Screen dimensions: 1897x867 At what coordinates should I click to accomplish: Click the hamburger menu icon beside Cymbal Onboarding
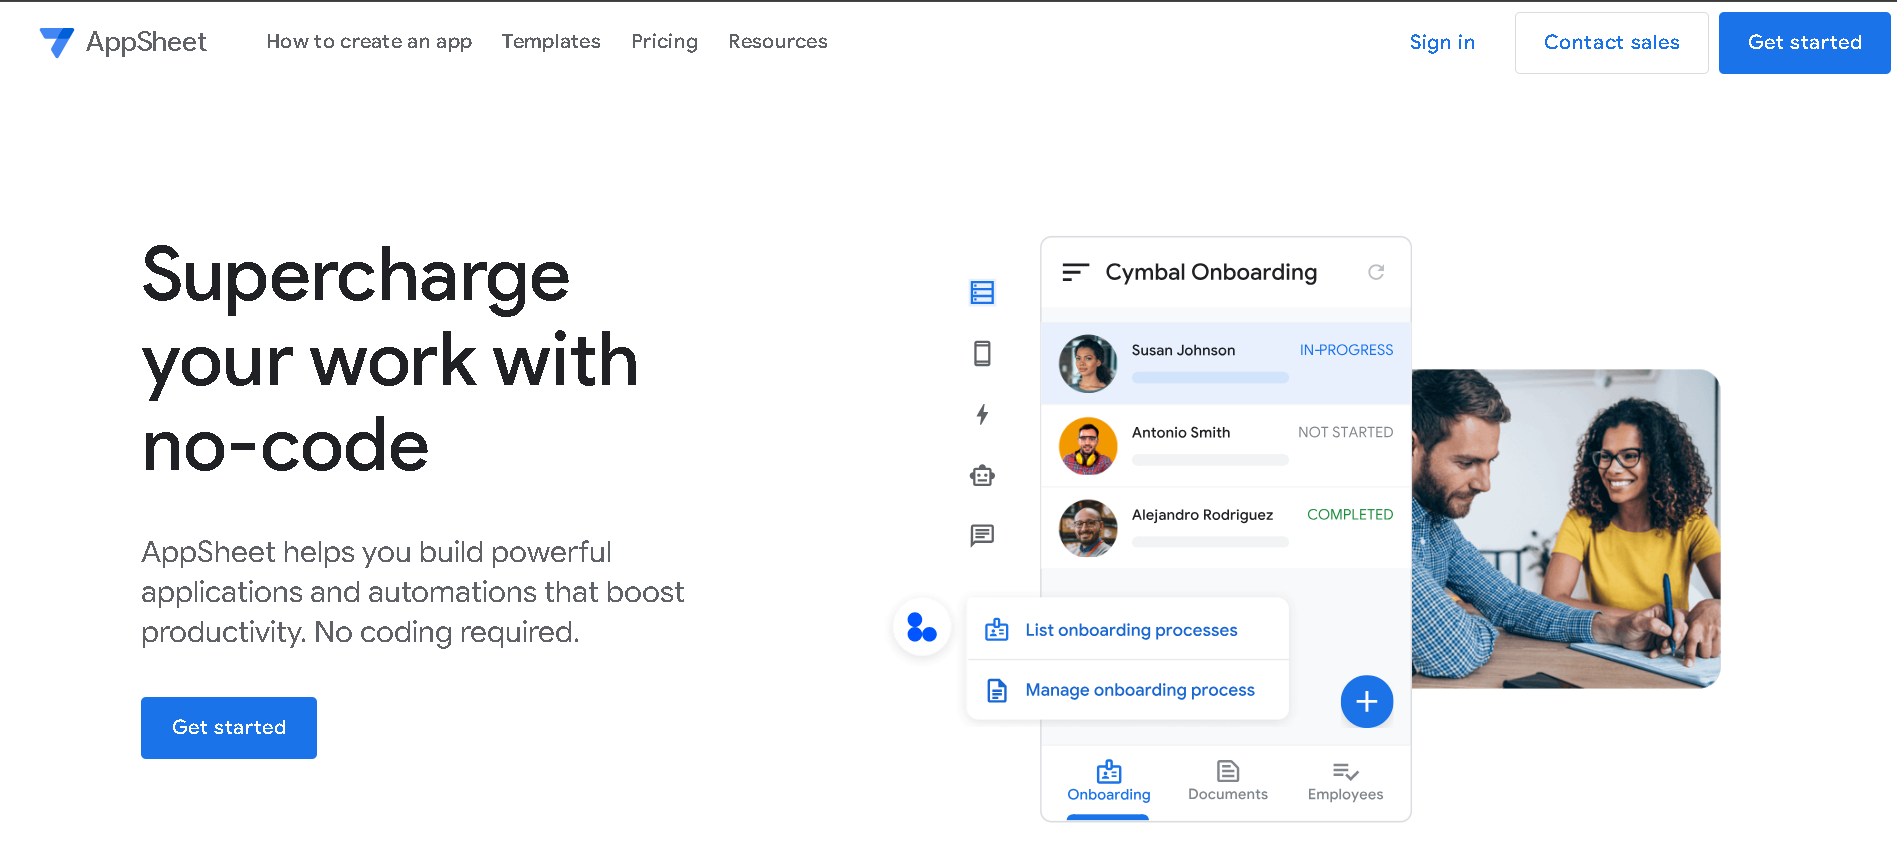[x=1075, y=272]
